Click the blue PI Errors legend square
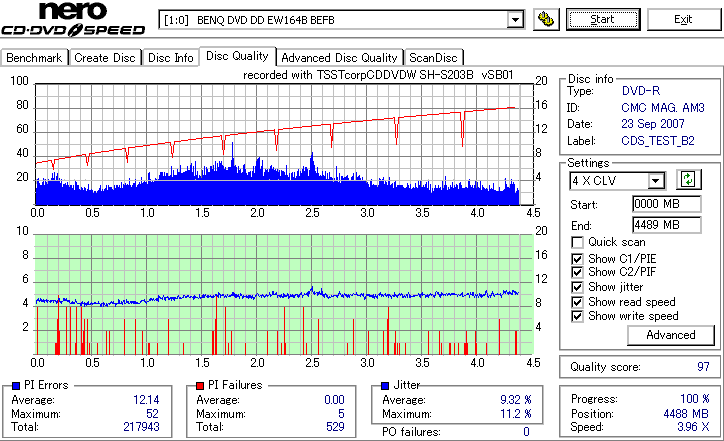This screenshot has height=441, width=724. (16, 386)
